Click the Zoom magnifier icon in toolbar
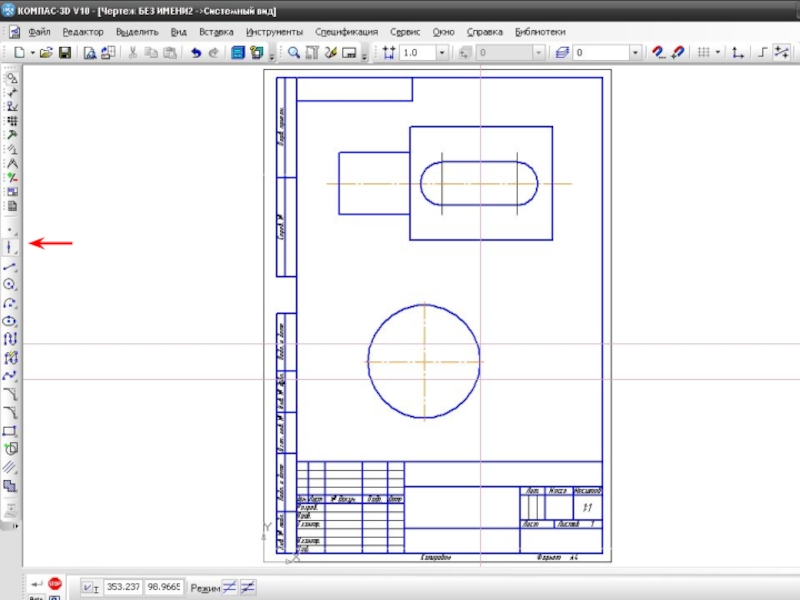Screen dimensions: 800x600 point(294,52)
